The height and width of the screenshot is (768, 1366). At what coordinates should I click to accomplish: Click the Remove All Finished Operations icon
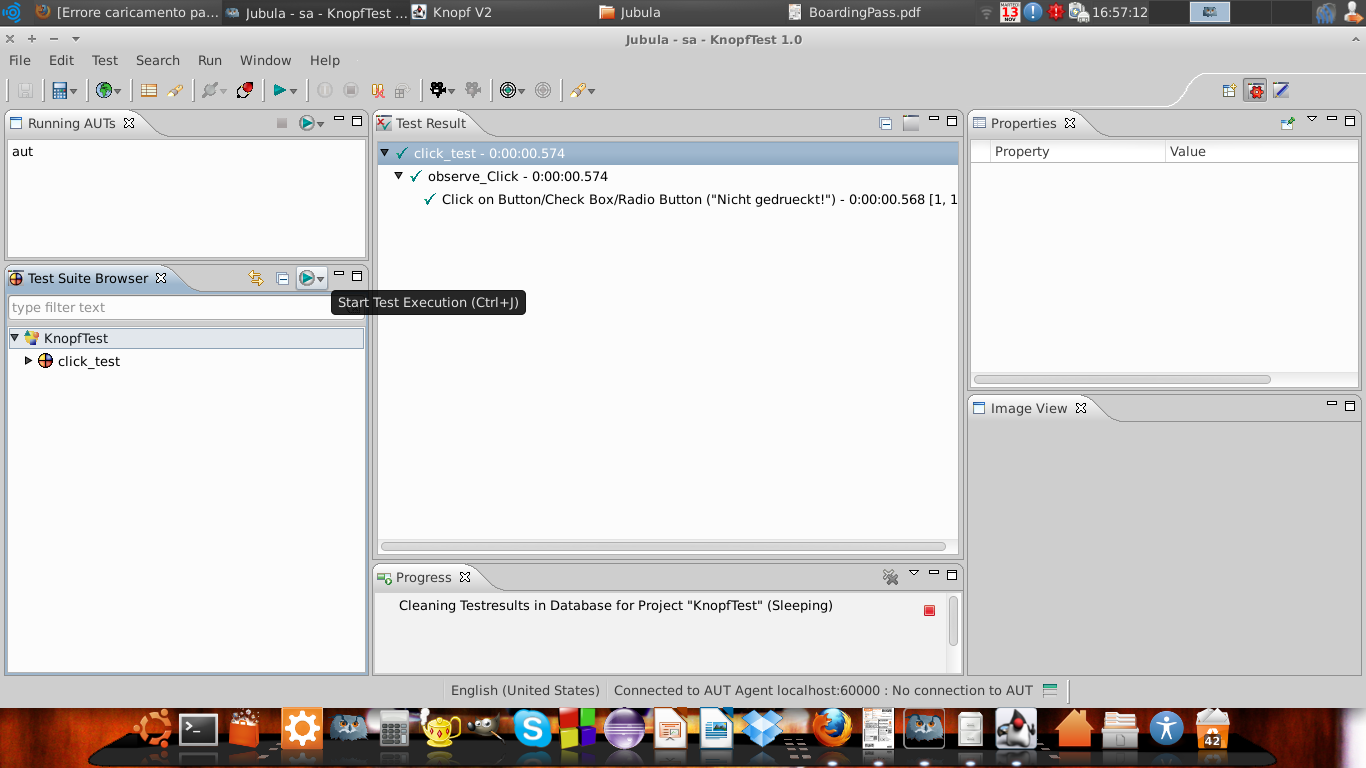point(890,577)
